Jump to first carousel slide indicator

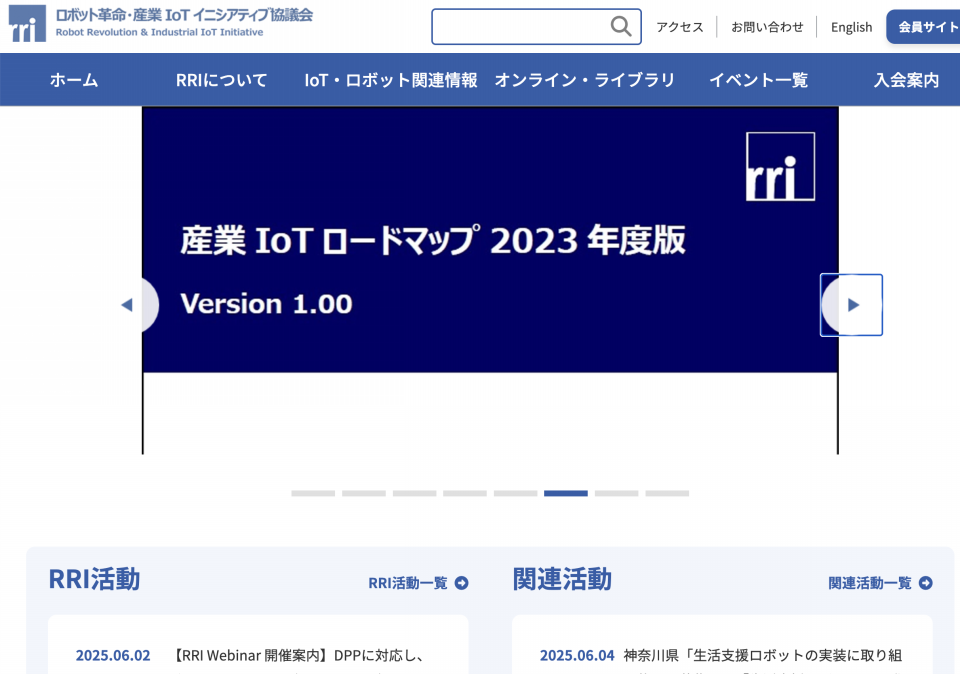313,493
